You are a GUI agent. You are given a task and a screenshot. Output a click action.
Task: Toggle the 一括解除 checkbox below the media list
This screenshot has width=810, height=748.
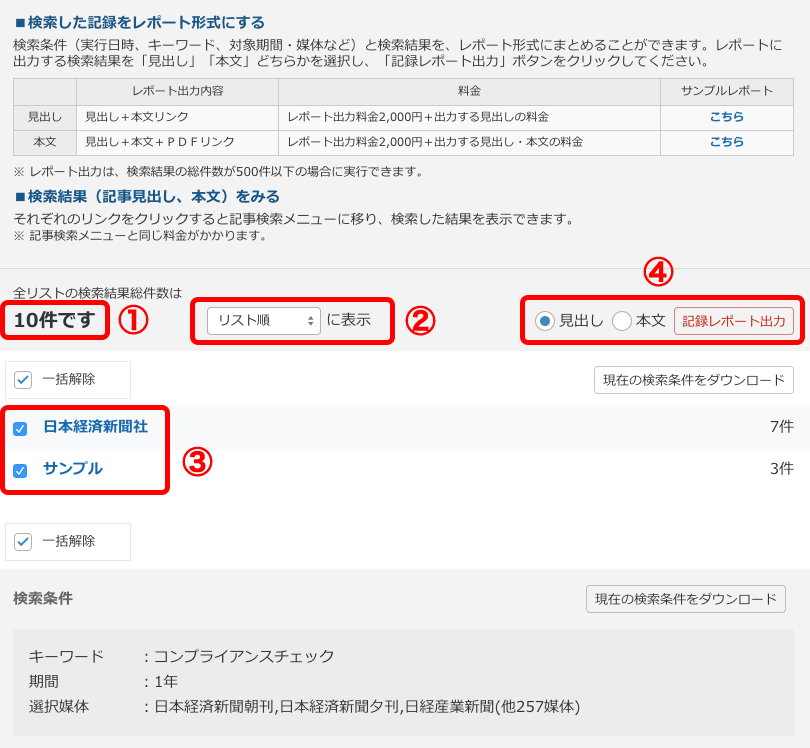23,542
